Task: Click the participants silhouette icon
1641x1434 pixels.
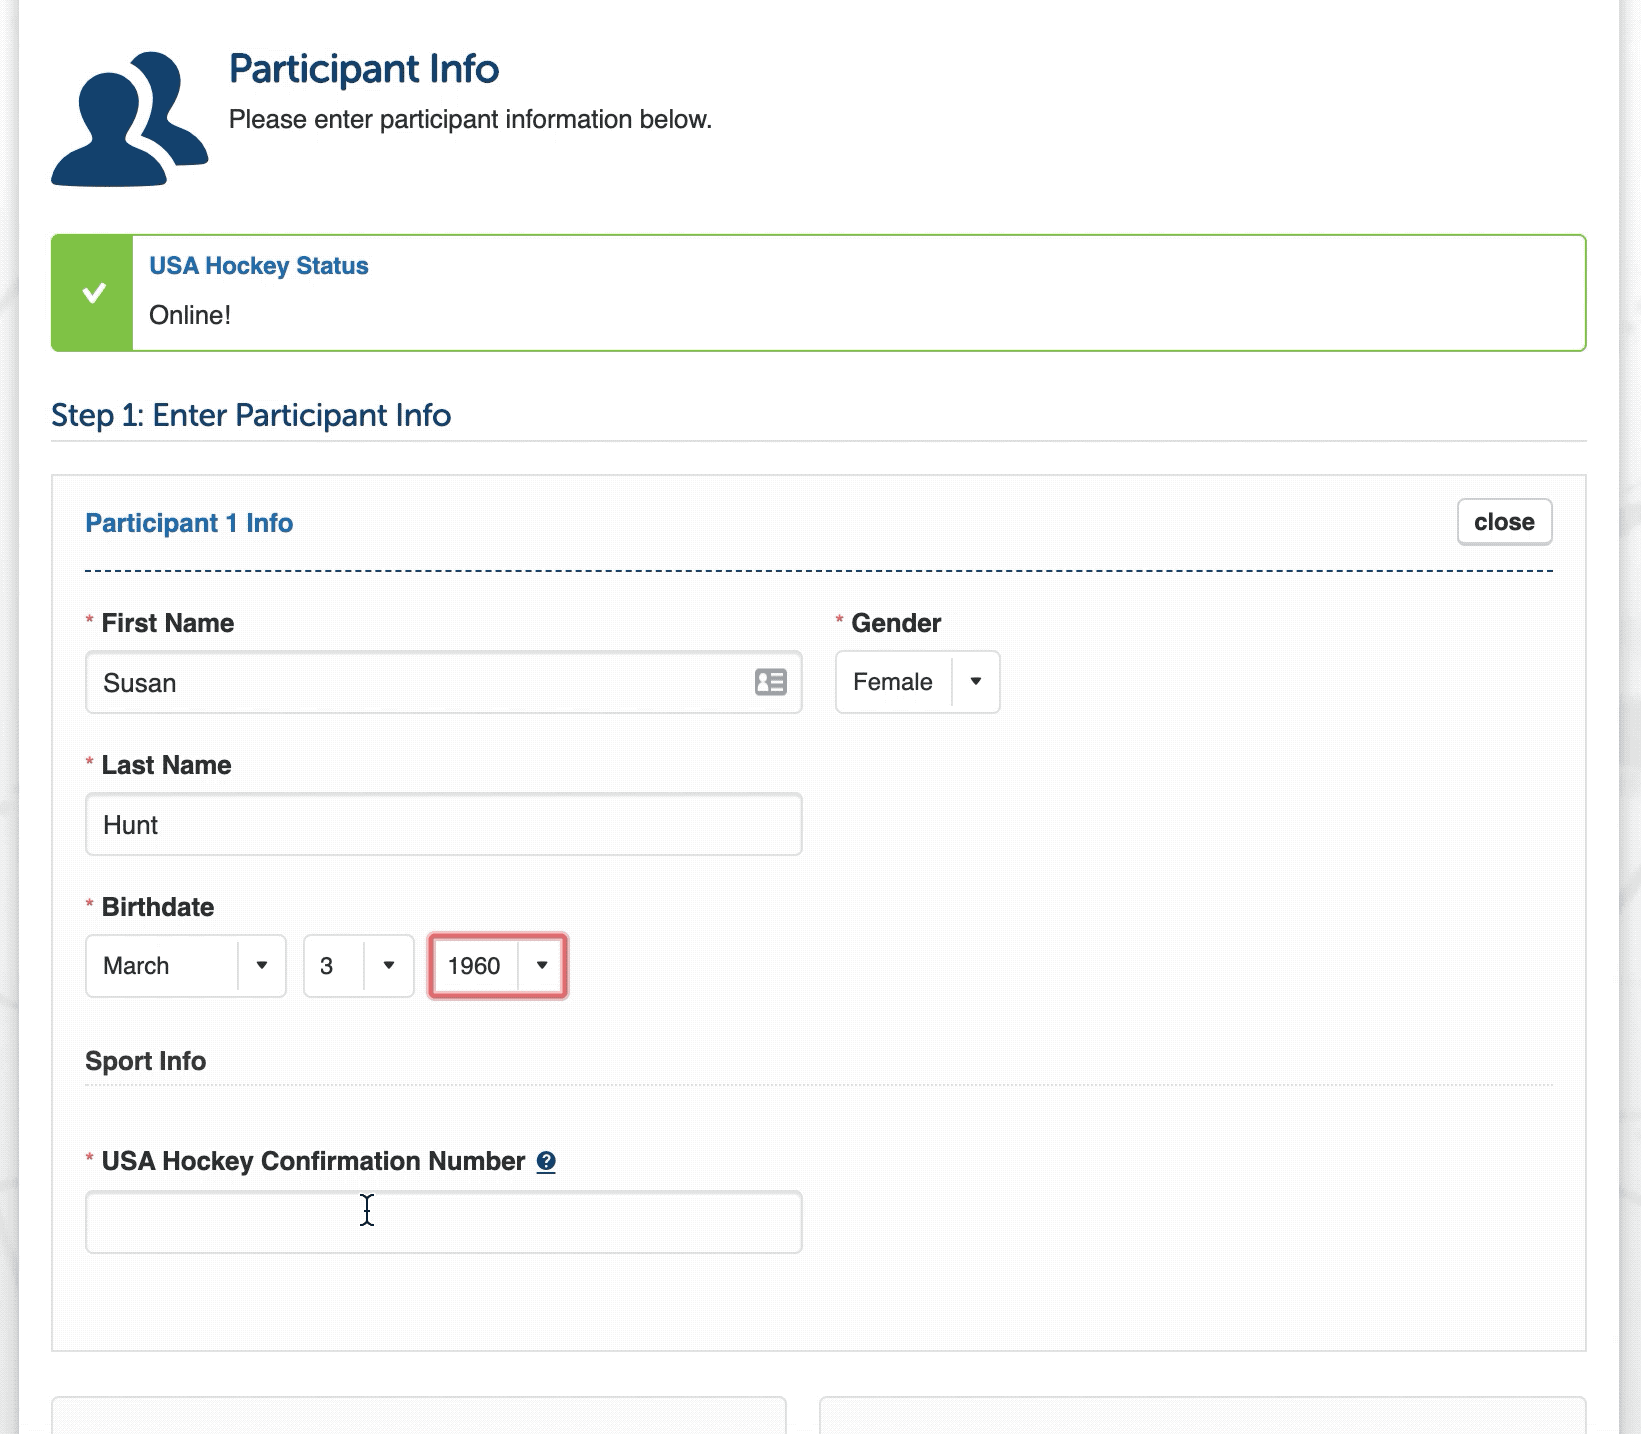Action: pyautogui.click(x=130, y=119)
